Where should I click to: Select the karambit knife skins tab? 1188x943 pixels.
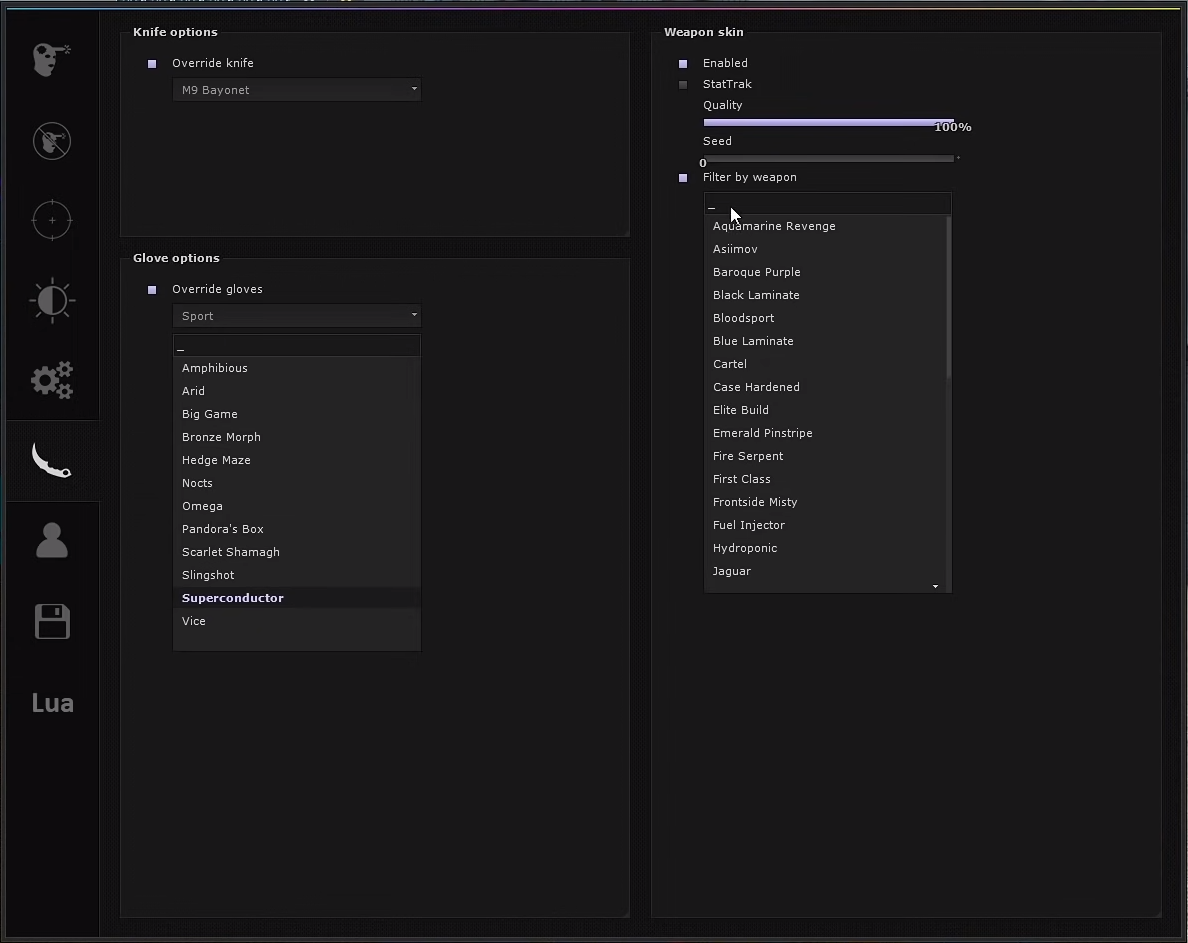click(51, 460)
